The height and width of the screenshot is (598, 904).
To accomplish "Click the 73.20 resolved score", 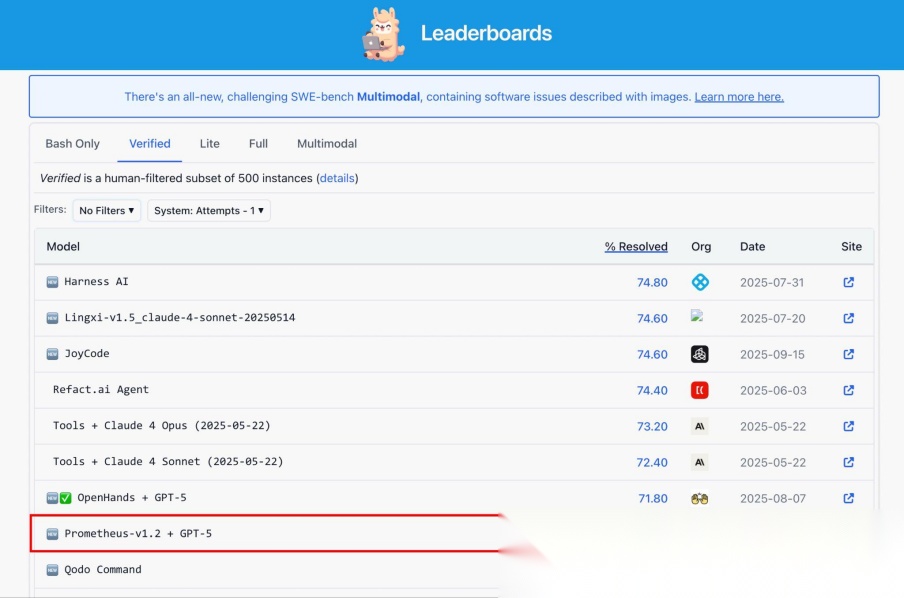I will click(x=652, y=427).
